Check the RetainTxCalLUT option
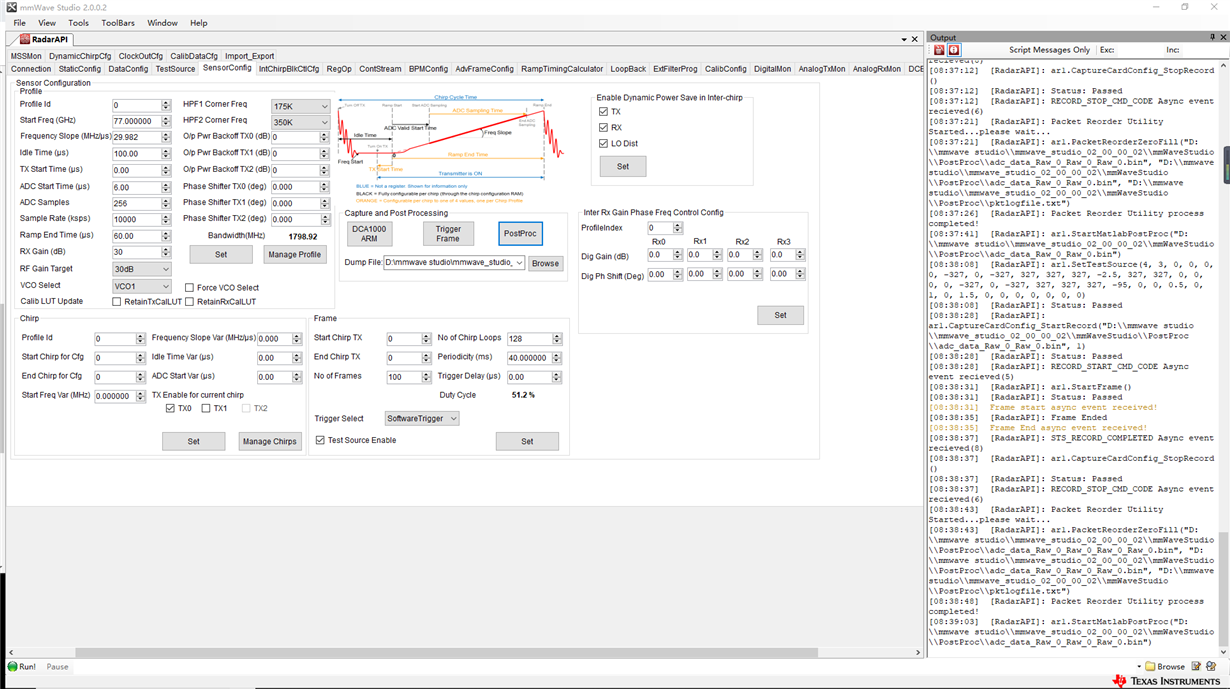Image resolution: width=1230 pixels, height=689 pixels. (117, 302)
